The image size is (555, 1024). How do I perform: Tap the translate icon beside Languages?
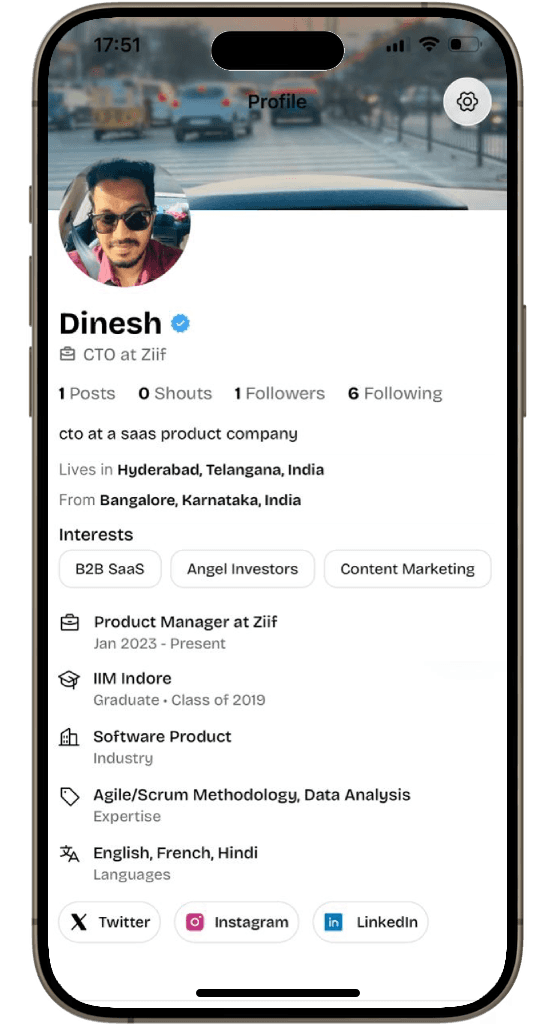tap(69, 854)
